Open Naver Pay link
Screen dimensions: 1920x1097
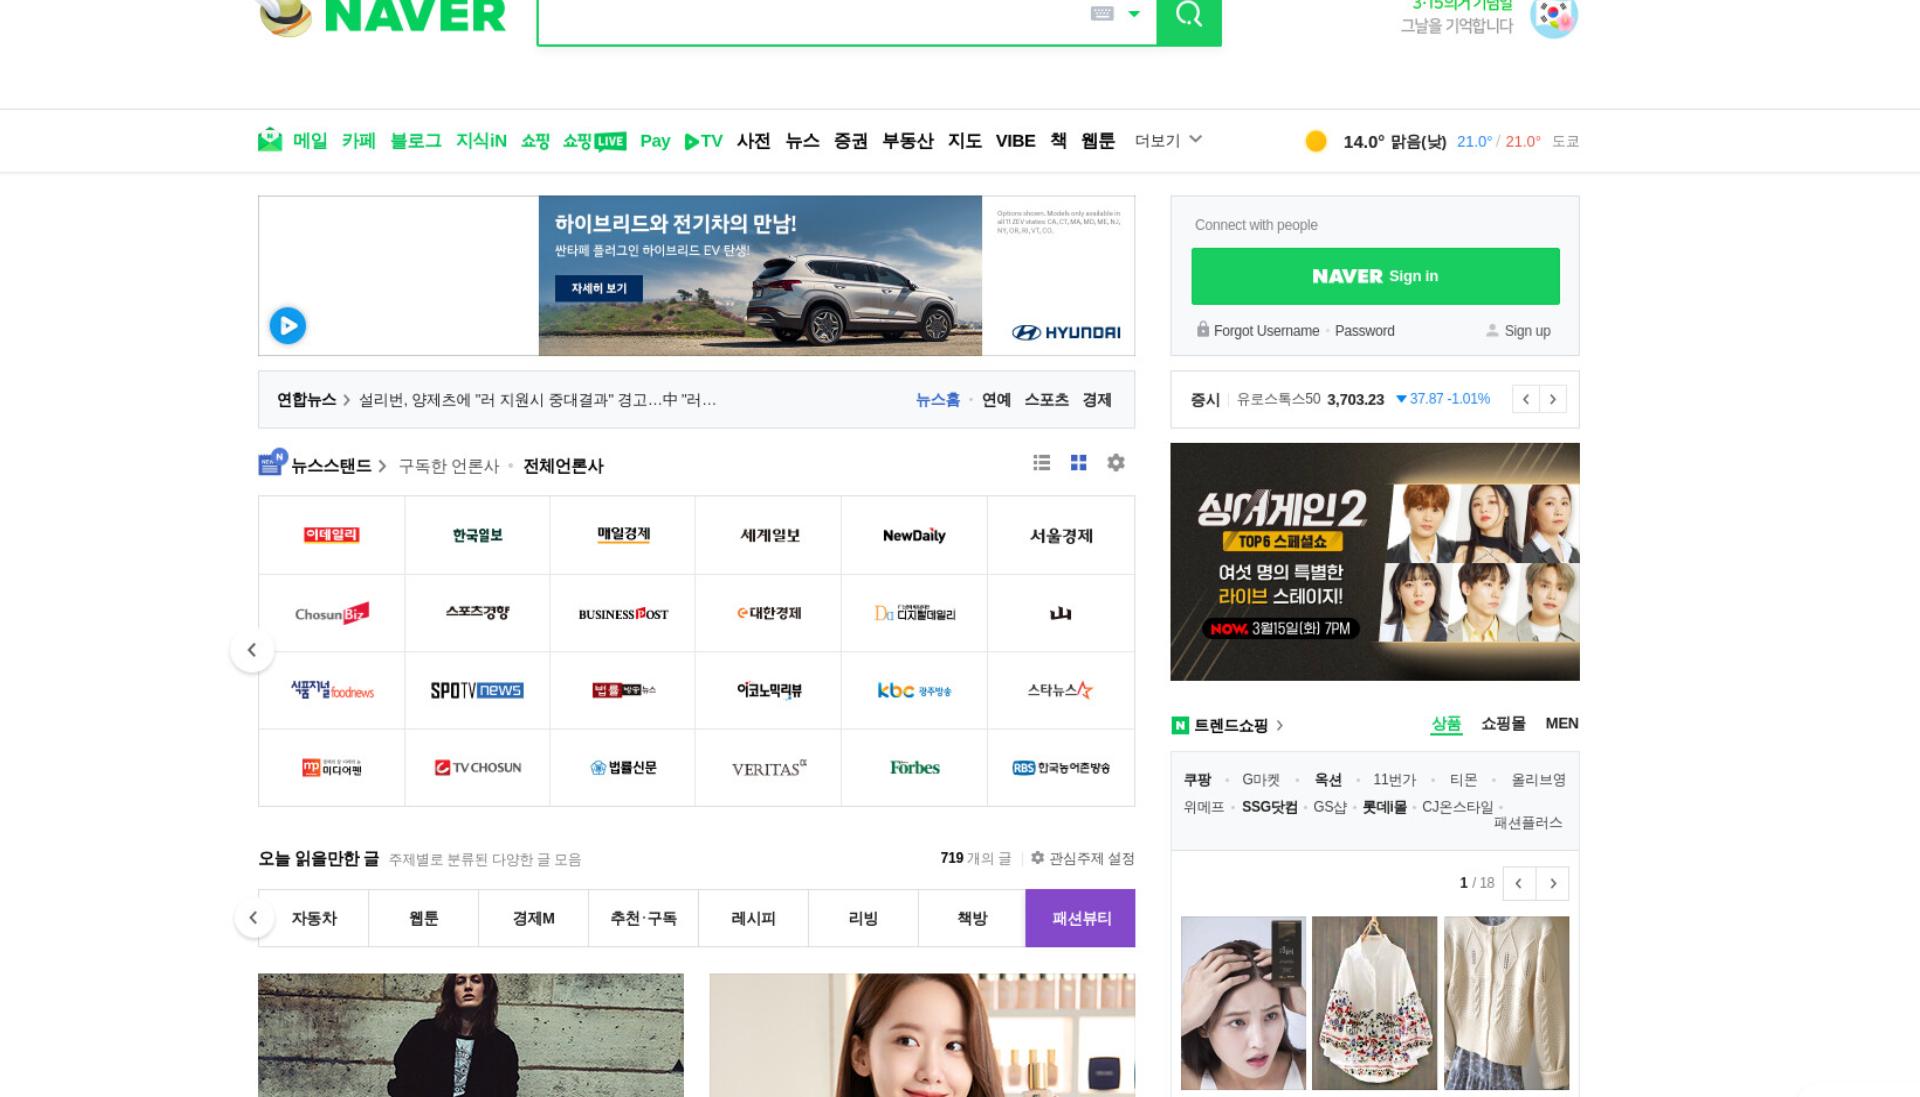click(x=655, y=141)
